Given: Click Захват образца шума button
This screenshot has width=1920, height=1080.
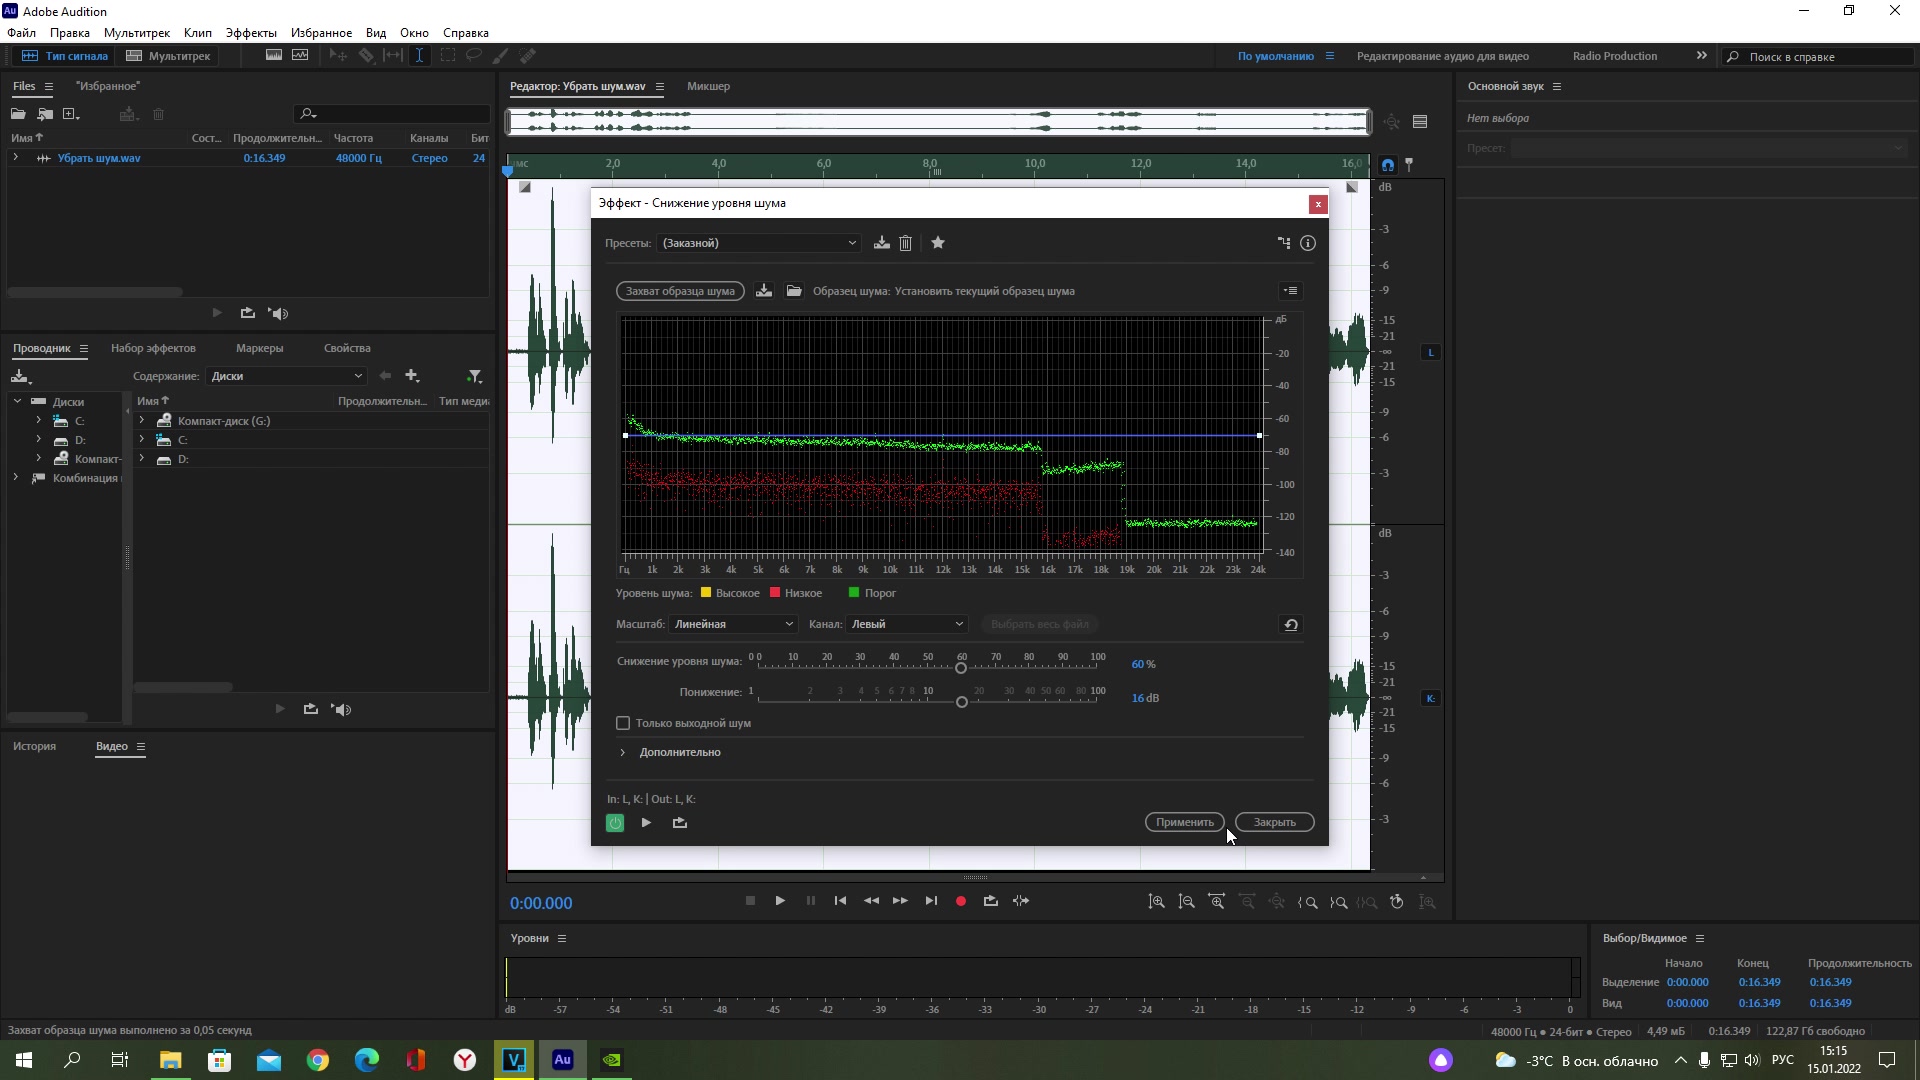Looking at the screenshot, I should [x=680, y=291].
